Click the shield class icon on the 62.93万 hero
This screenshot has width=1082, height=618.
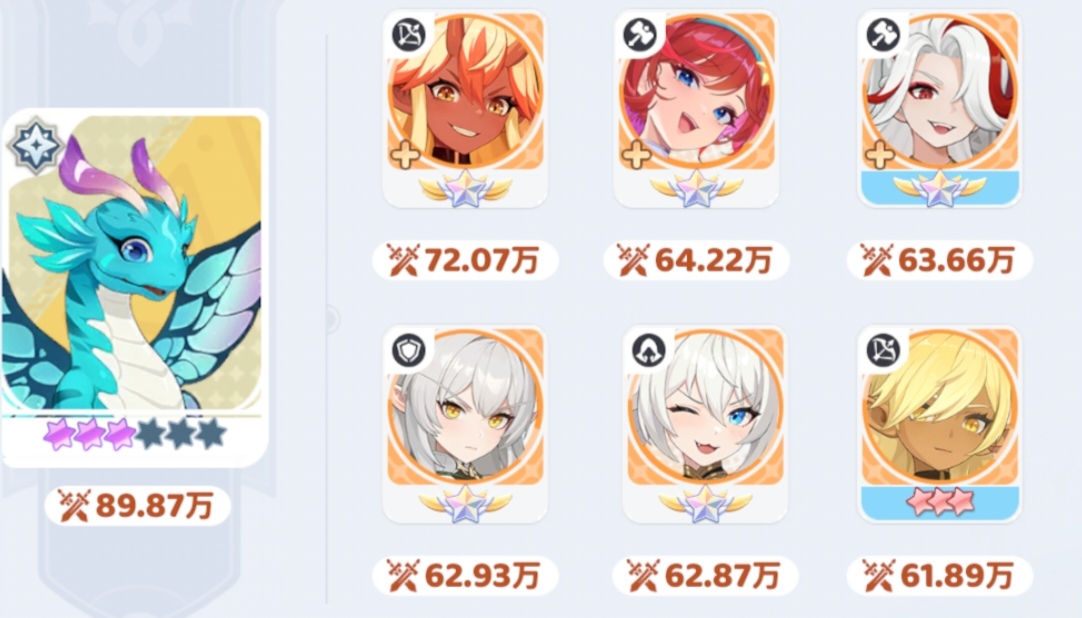point(409,350)
